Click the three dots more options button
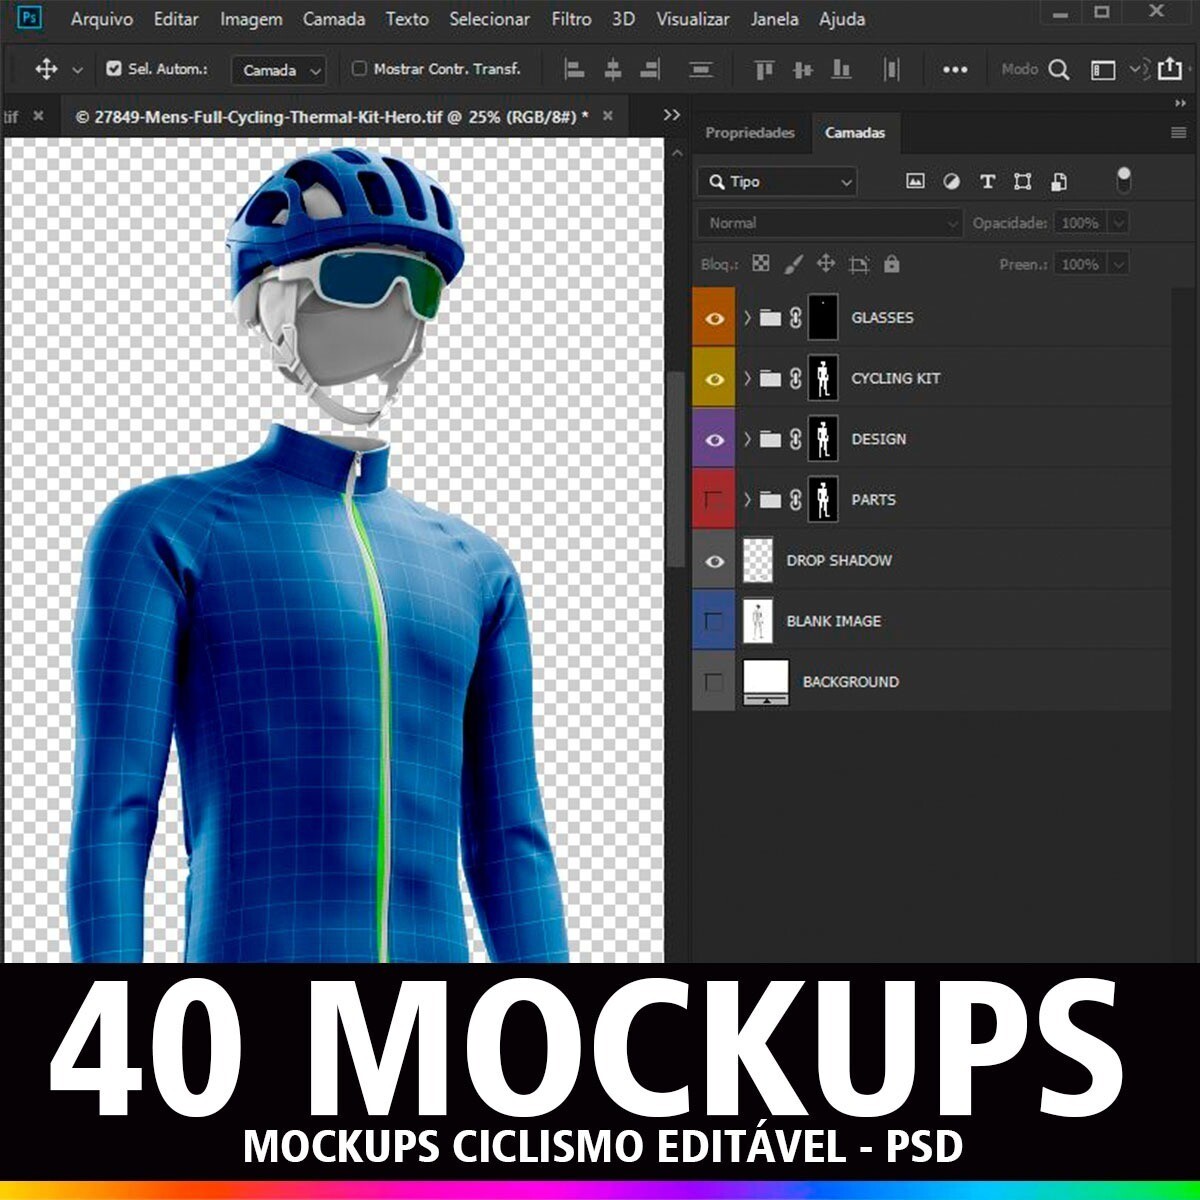Viewport: 1200px width, 1200px height. 955,70
